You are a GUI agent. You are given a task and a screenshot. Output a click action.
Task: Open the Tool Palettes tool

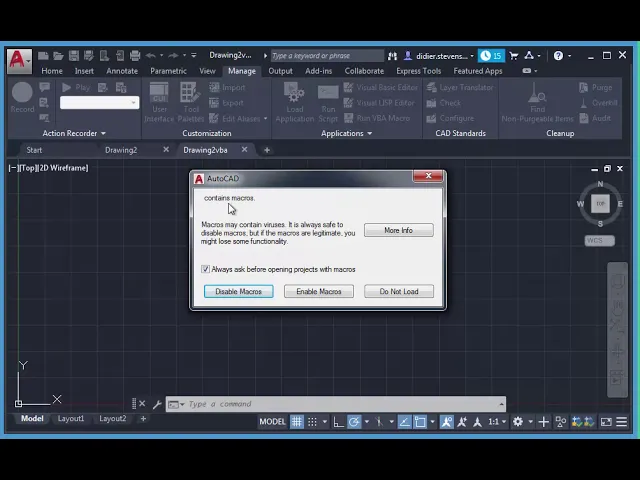point(191,102)
